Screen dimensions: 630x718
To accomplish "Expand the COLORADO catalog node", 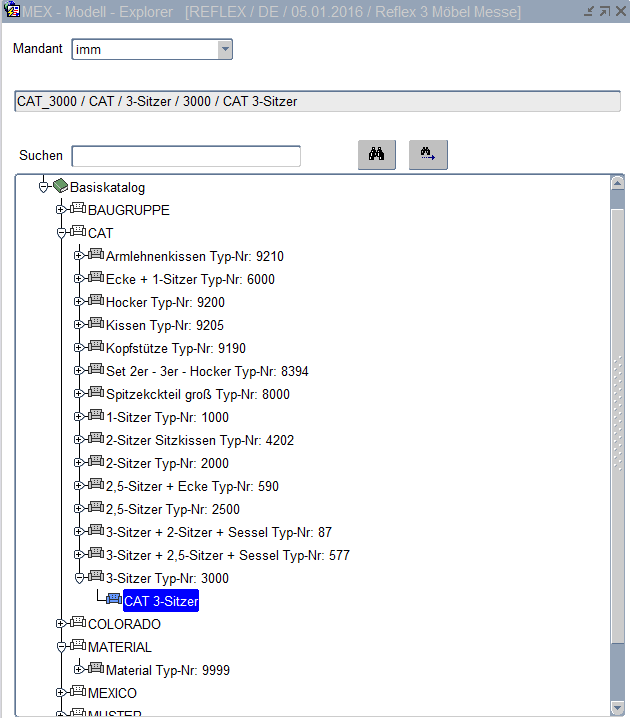I will pyautogui.click(x=61, y=624).
